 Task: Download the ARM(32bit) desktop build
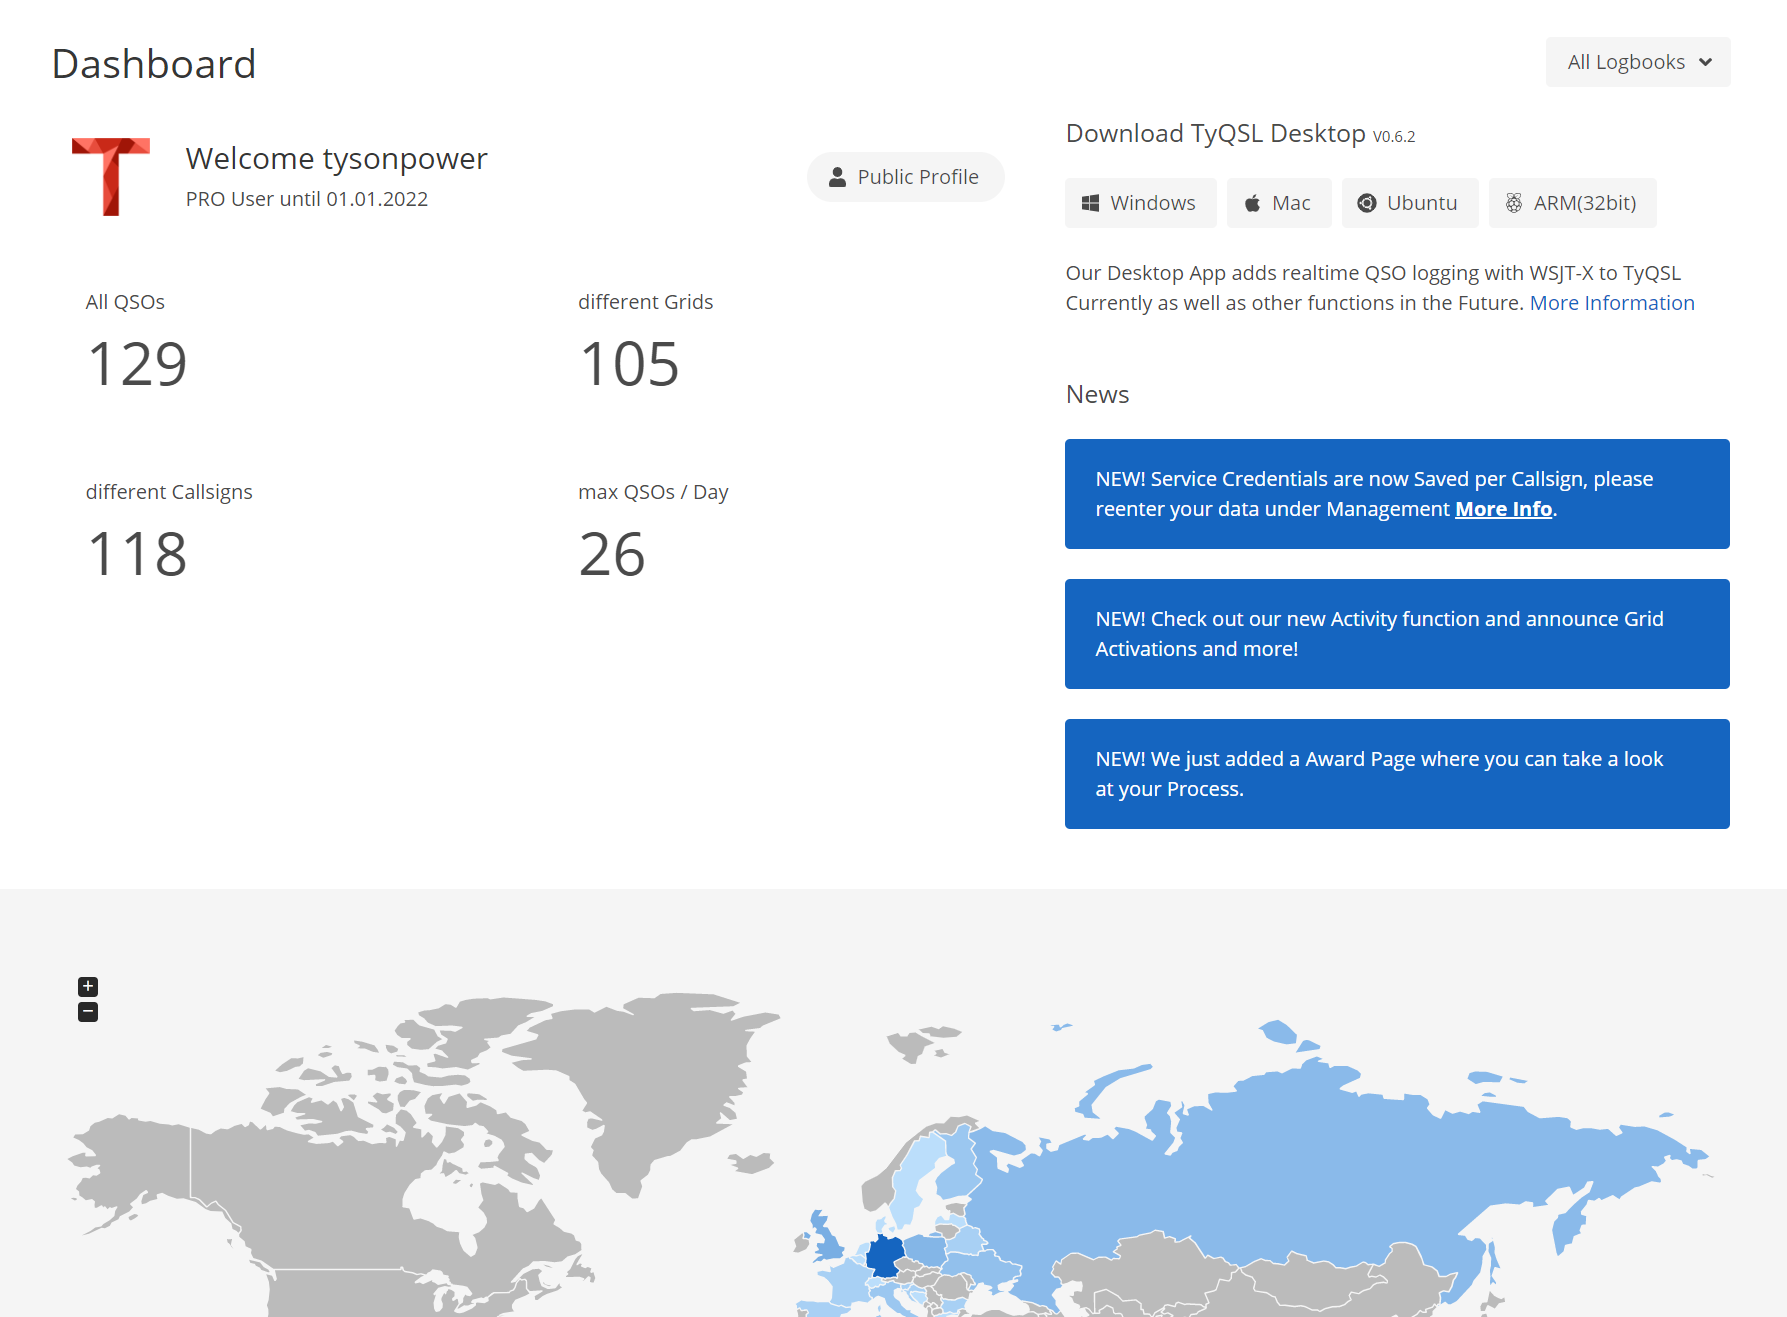coord(1571,203)
